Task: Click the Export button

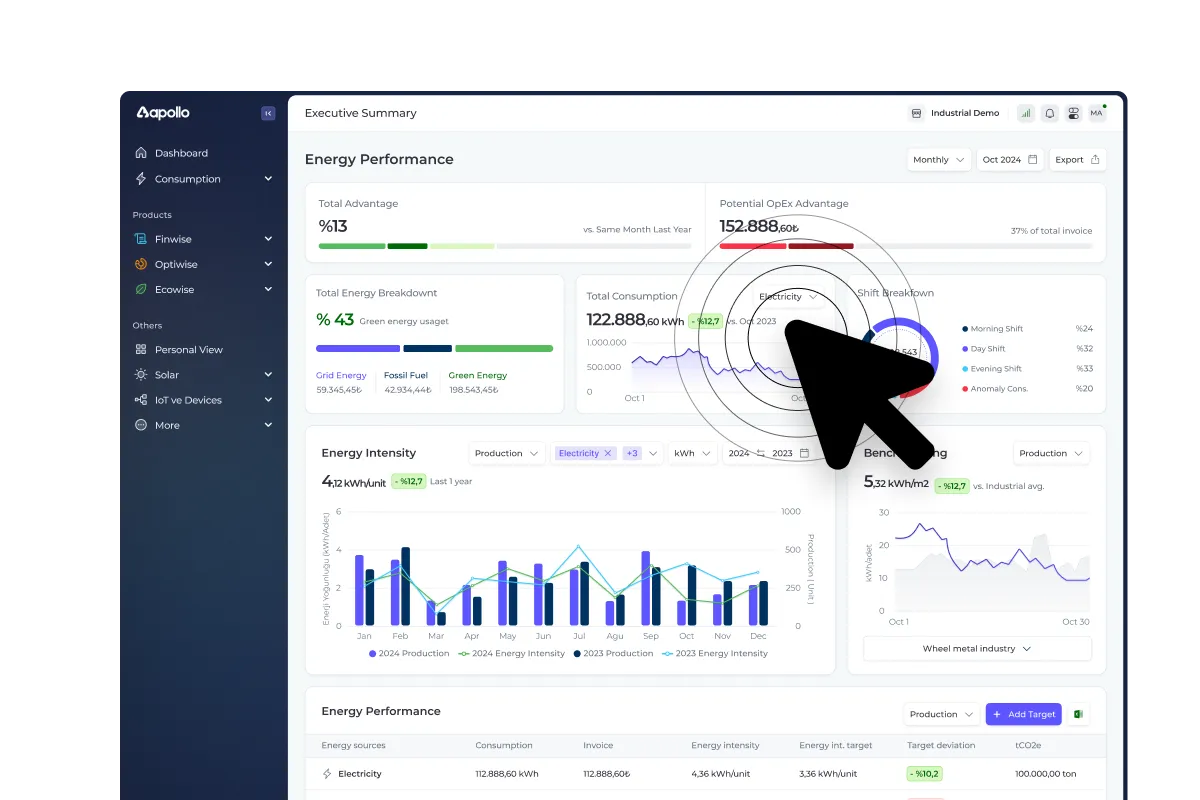Action: point(1077,160)
